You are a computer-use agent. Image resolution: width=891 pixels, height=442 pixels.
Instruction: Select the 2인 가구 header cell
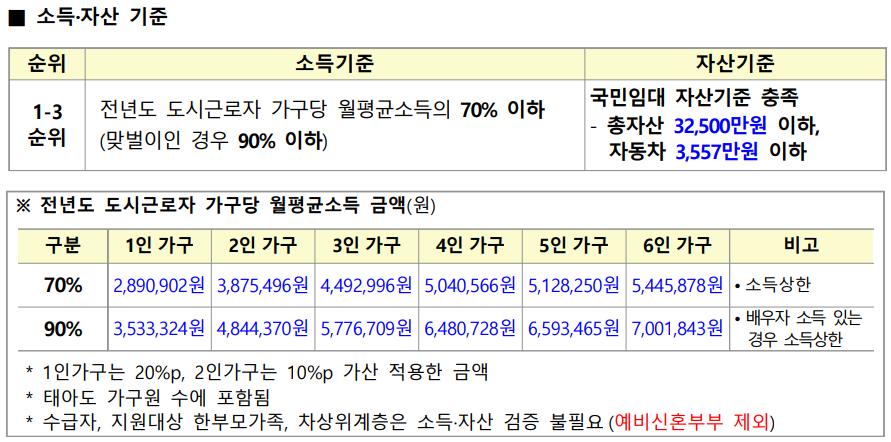click(263, 245)
